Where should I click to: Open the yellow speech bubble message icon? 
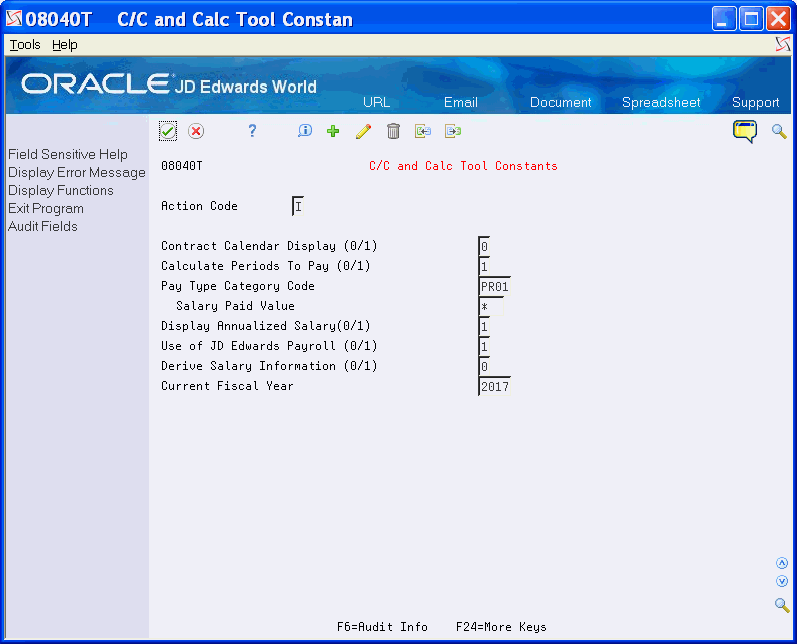pos(745,131)
